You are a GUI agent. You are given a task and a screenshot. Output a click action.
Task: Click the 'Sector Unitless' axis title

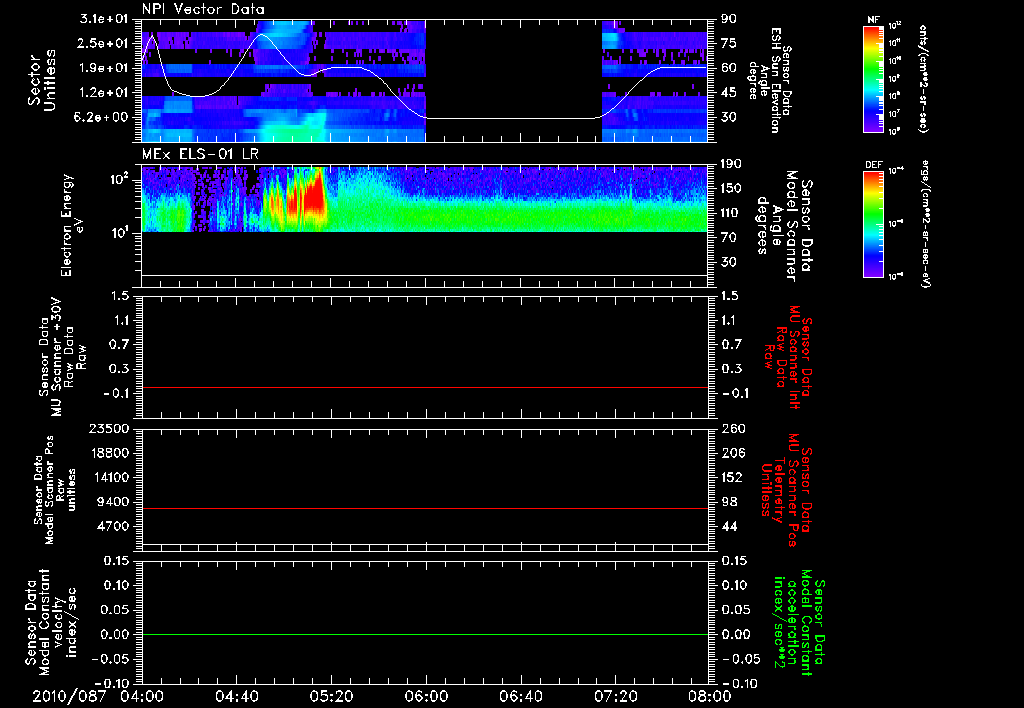42,80
